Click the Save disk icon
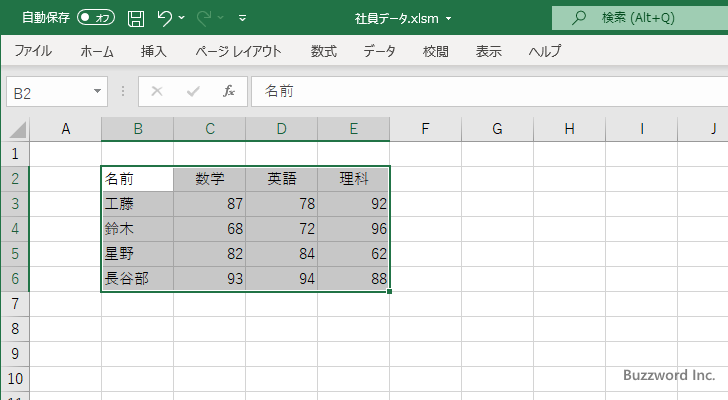 click(136, 18)
